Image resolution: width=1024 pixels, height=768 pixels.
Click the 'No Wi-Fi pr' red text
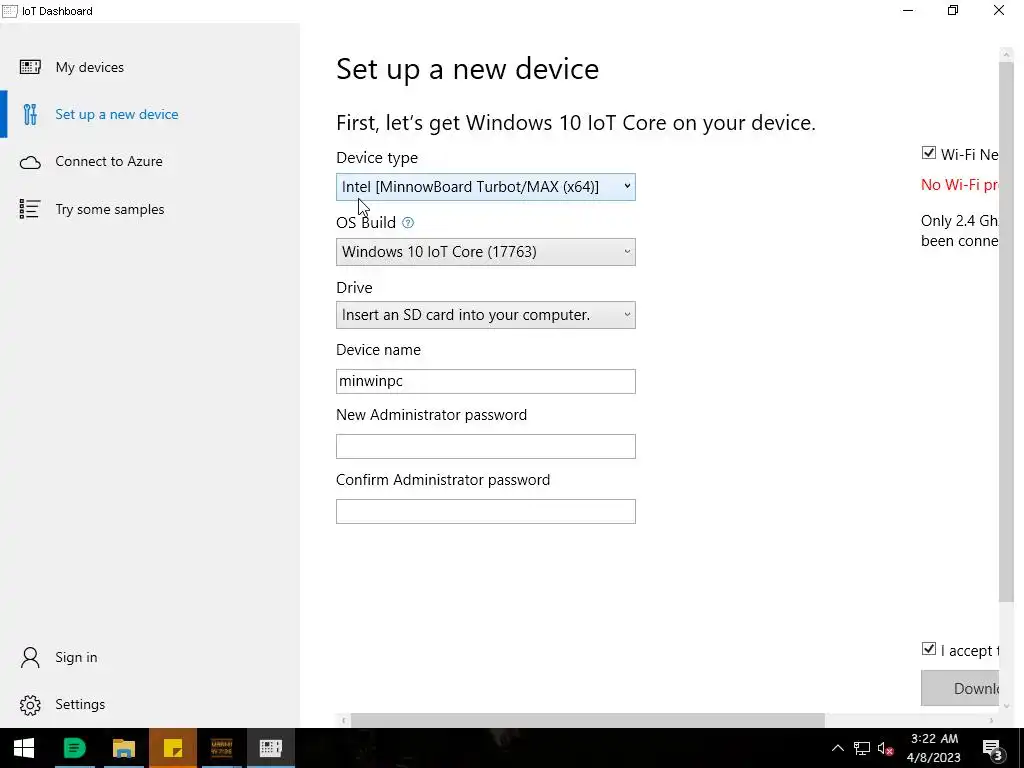pyautogui.click(x=959, y=185)
